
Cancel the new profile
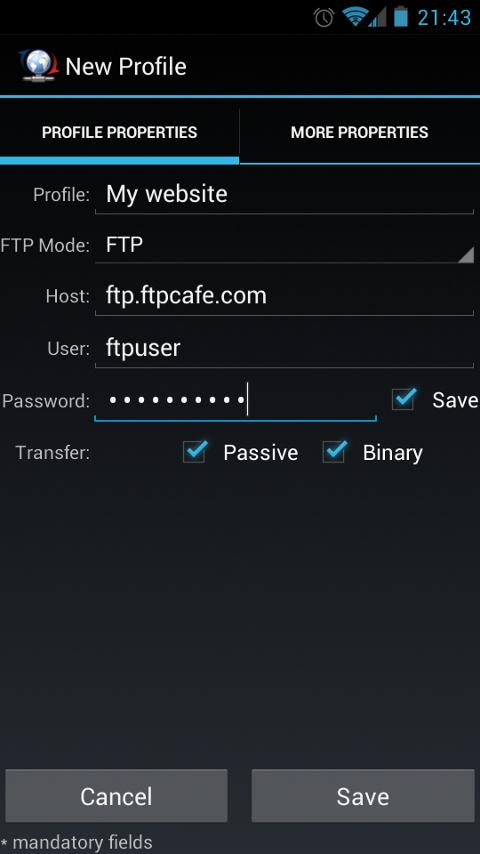(116, 796)
